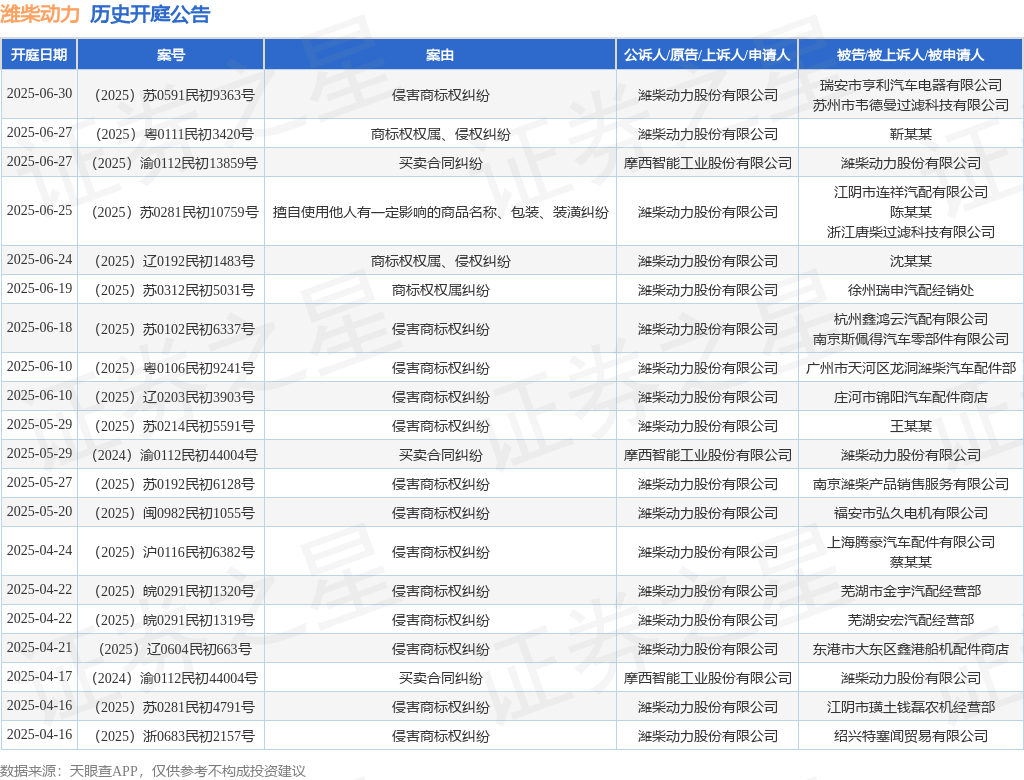Click defendant 陈某某
1024x780 pixels.
point(910,212)
